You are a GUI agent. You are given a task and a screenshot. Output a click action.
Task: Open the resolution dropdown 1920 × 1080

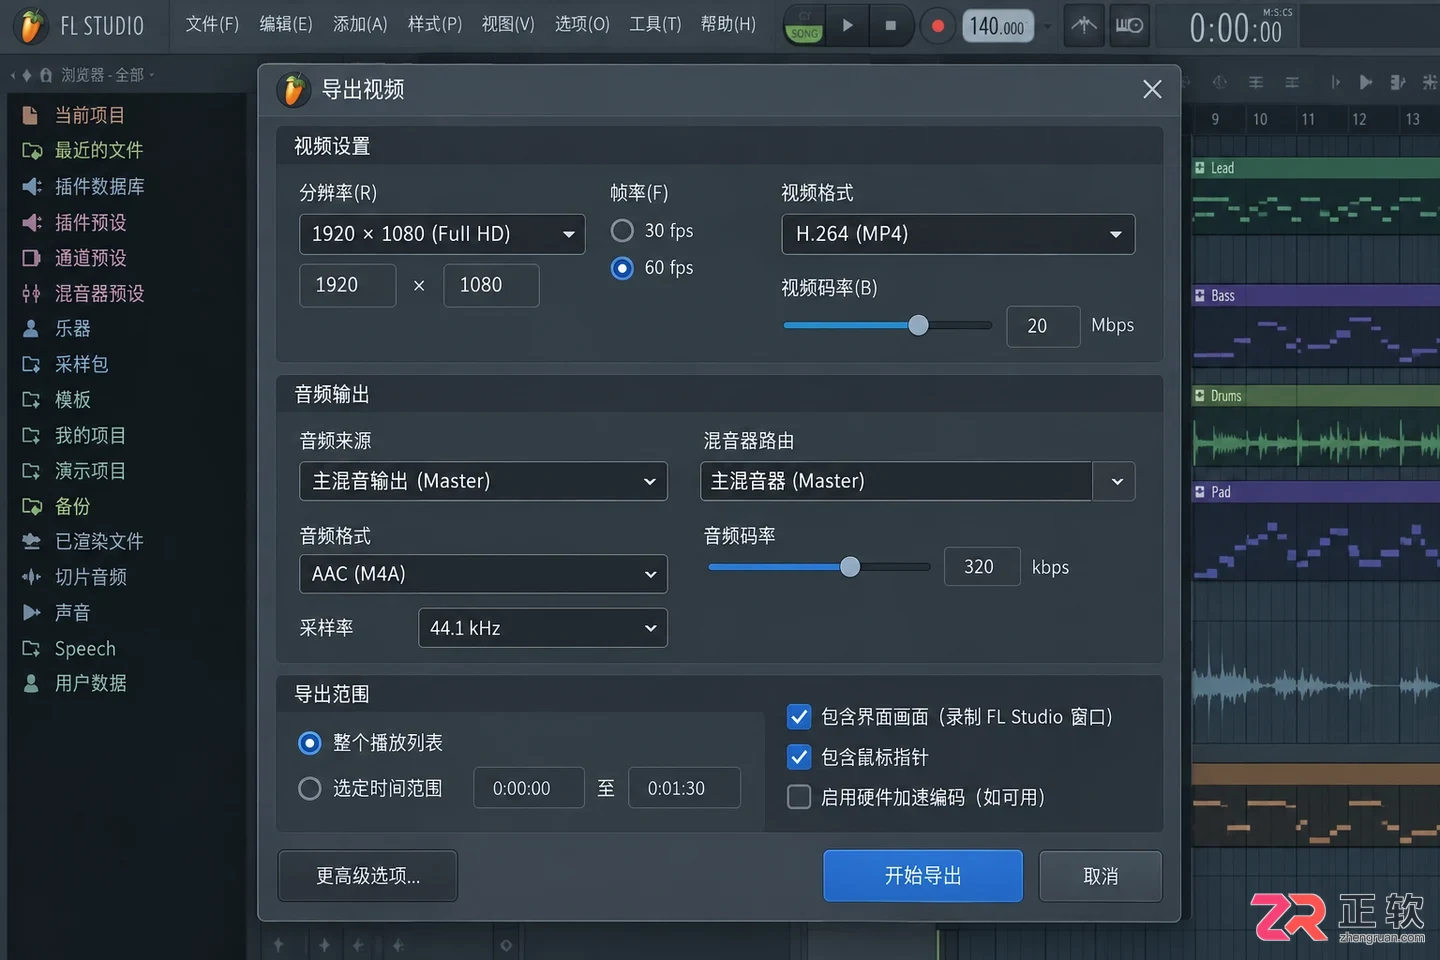(x=442, y=235)
